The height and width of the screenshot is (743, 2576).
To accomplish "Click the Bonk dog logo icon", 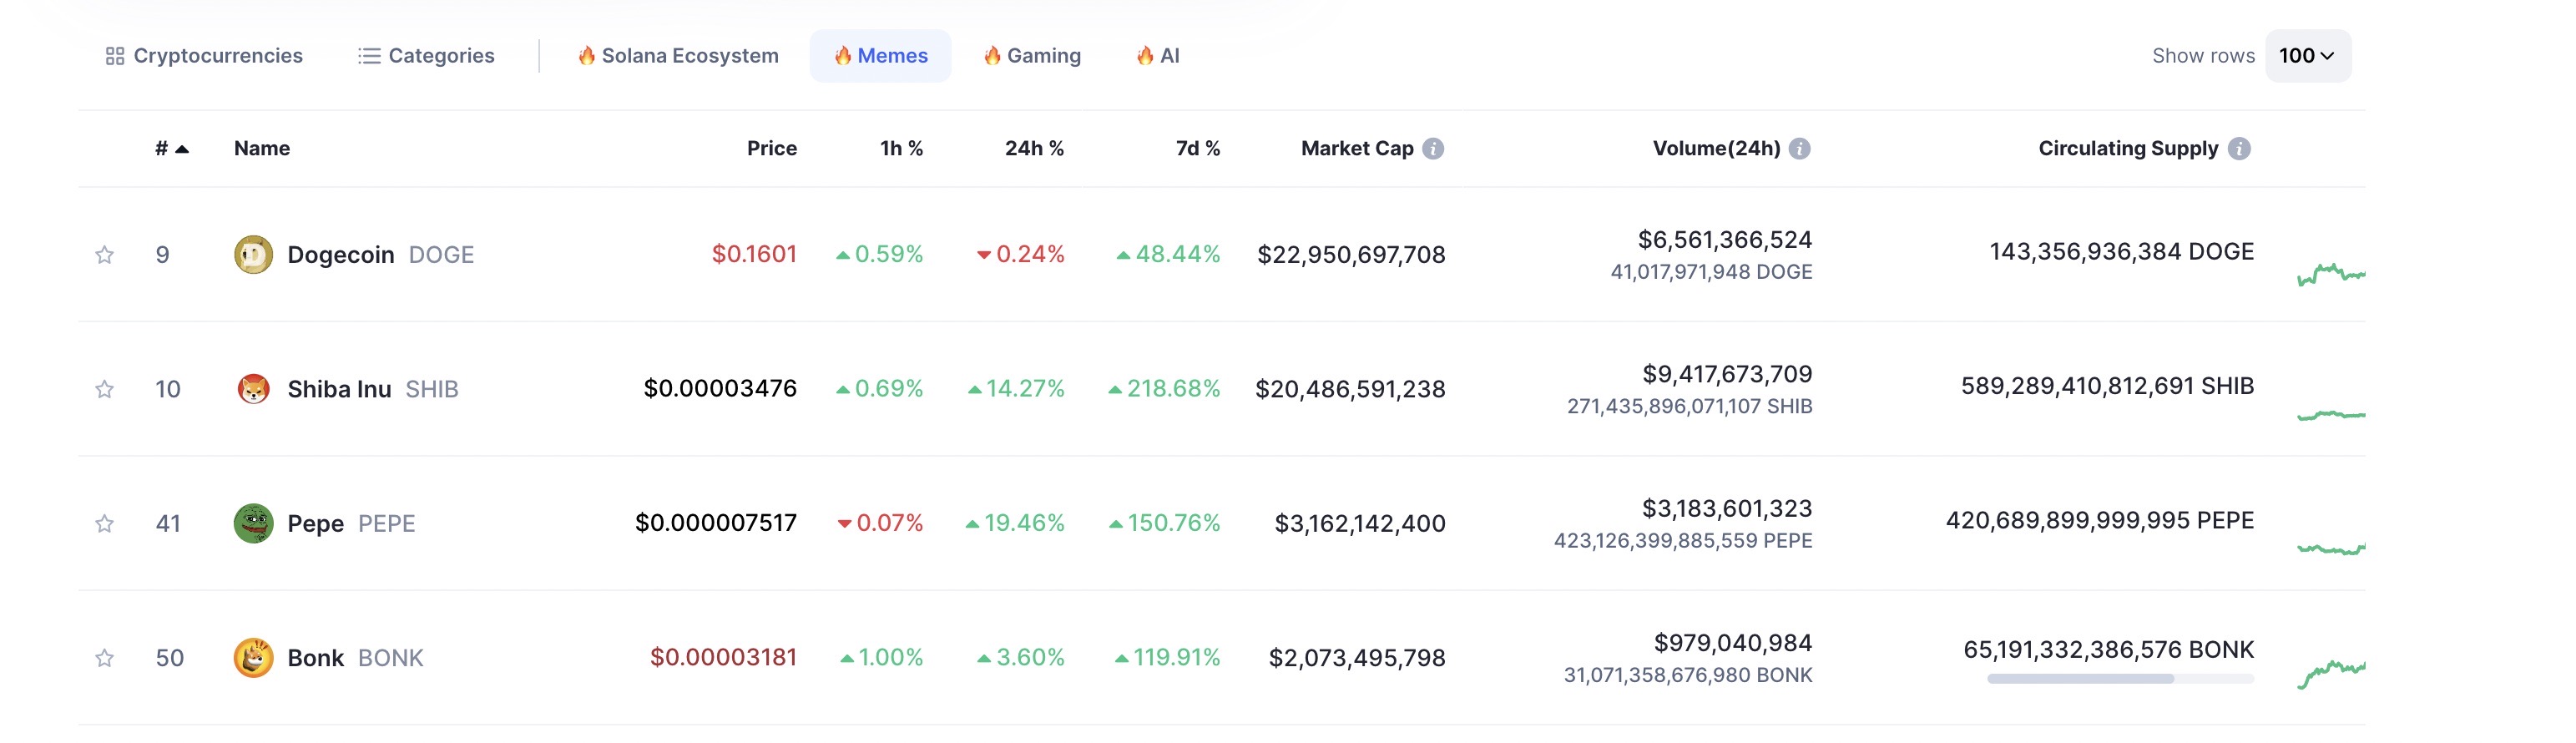I will pyautogui.click(x=253, y=657).
